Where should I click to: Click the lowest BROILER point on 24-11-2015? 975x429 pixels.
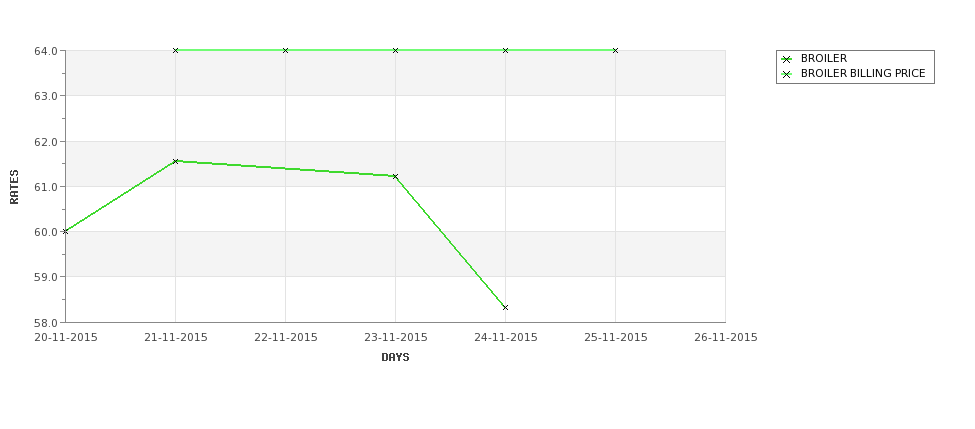pyautogui.click(x=506, y=307)
